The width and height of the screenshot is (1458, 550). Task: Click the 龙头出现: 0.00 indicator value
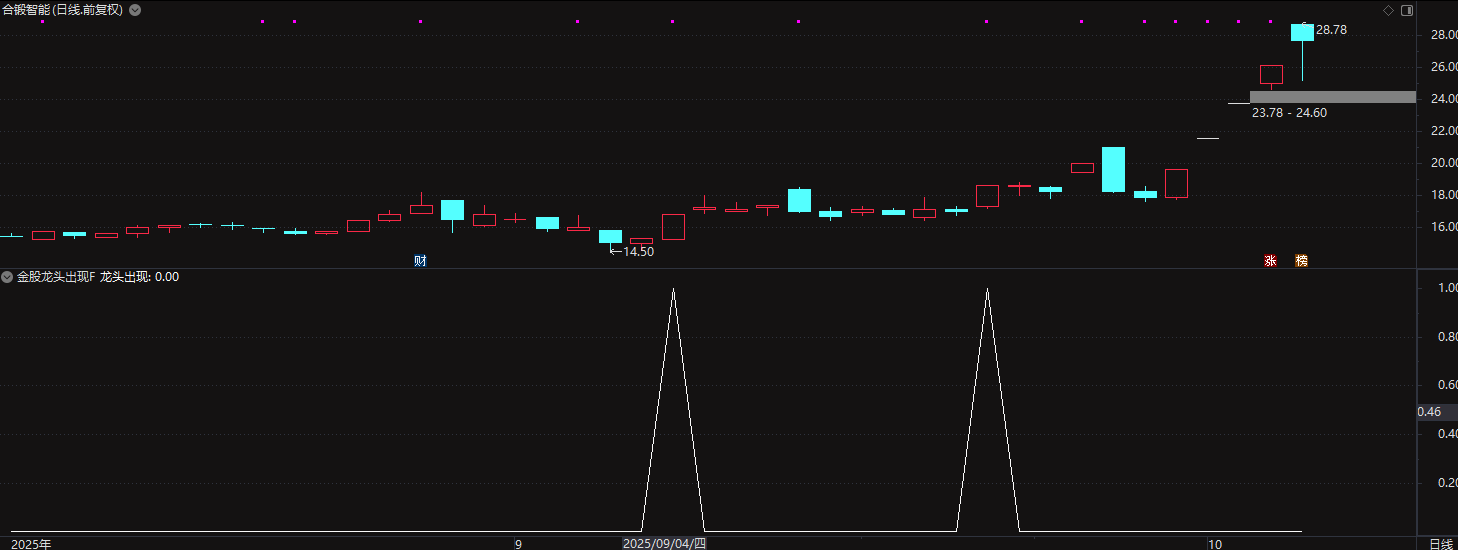point(140,277)
